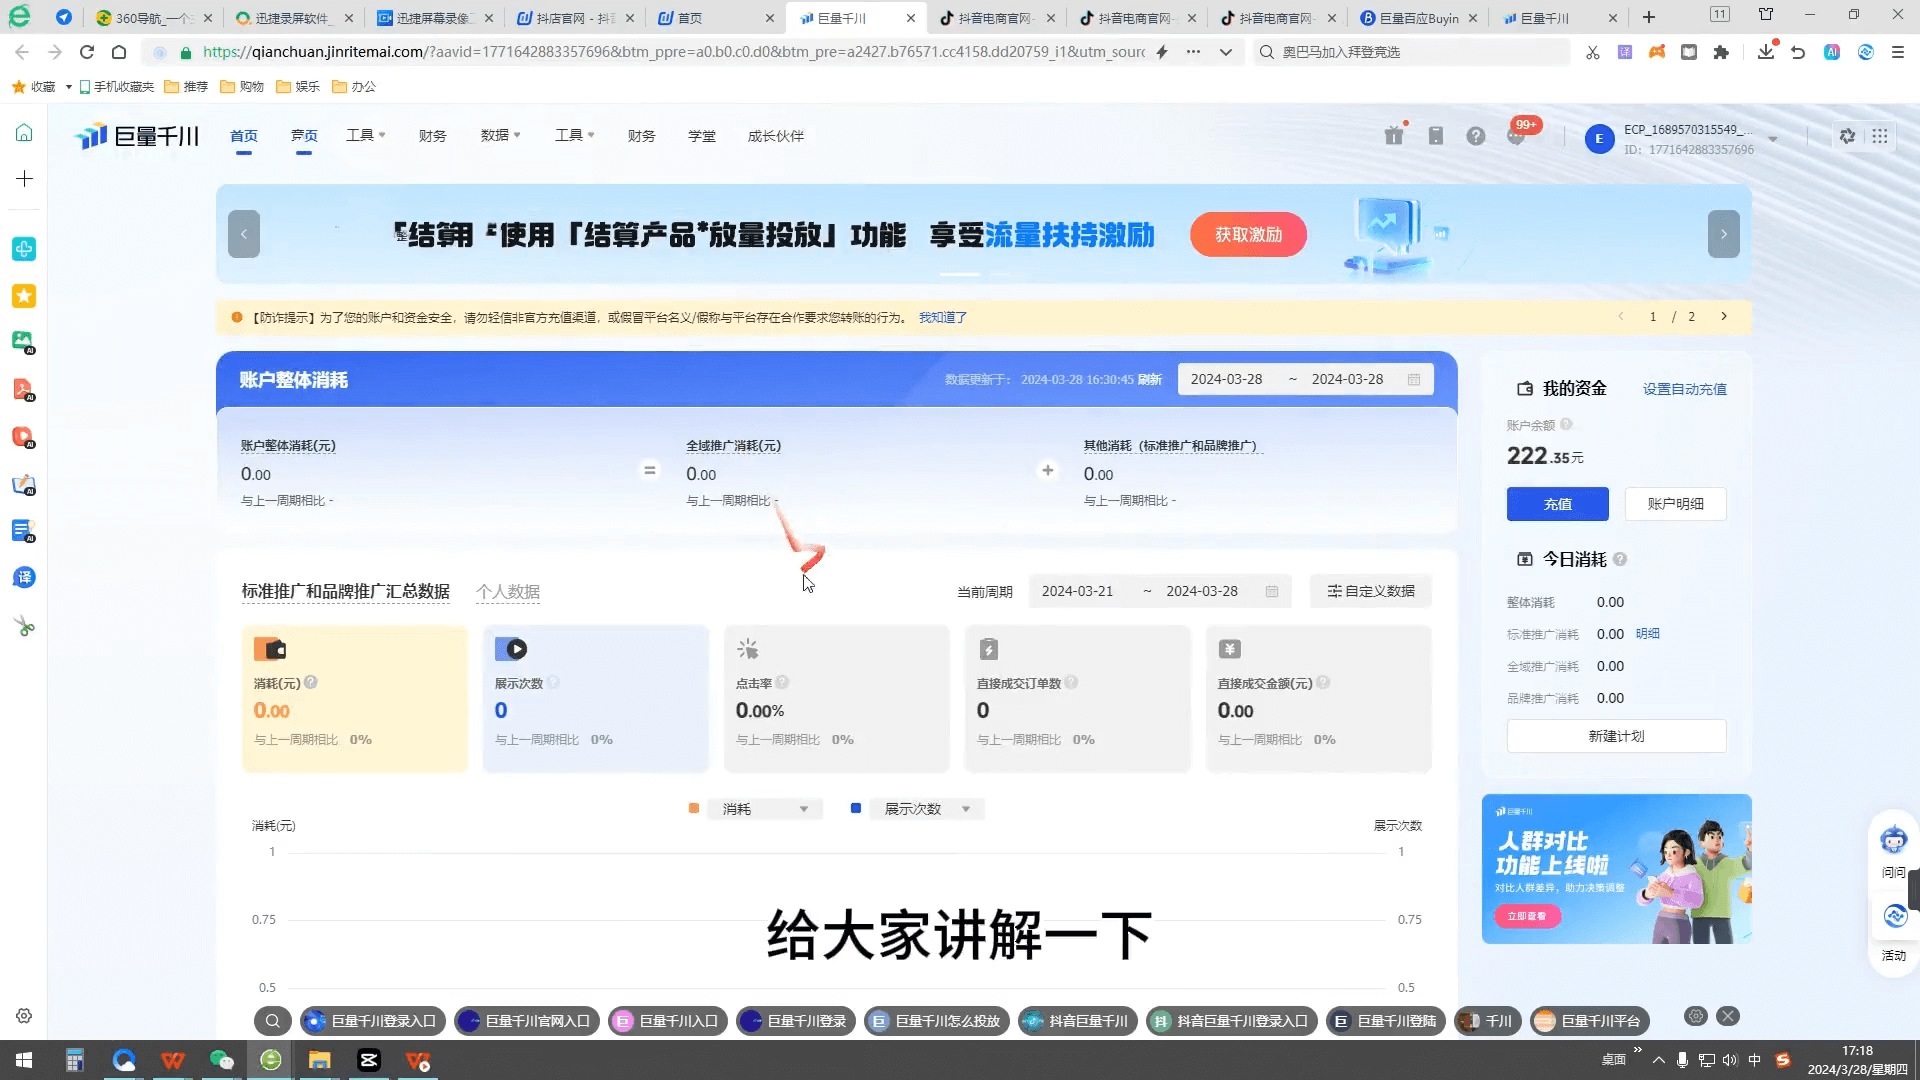Viewport: 1920px width, 1080px height.
Task: Click account balance help icon
Action: click(1566, 425)
